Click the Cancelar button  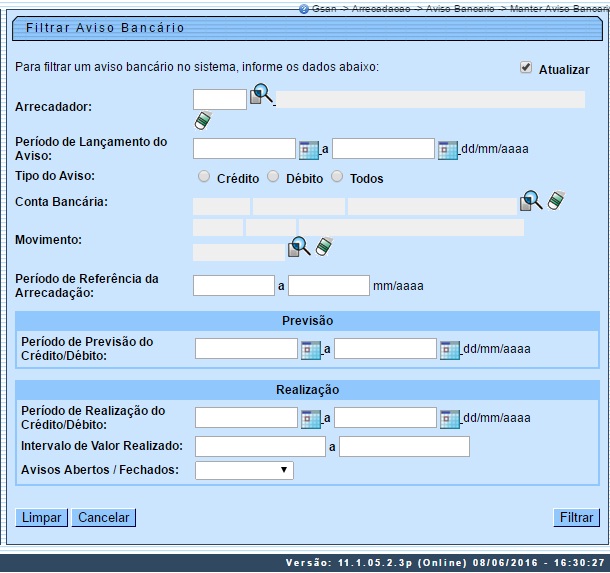tap(103, 518)
